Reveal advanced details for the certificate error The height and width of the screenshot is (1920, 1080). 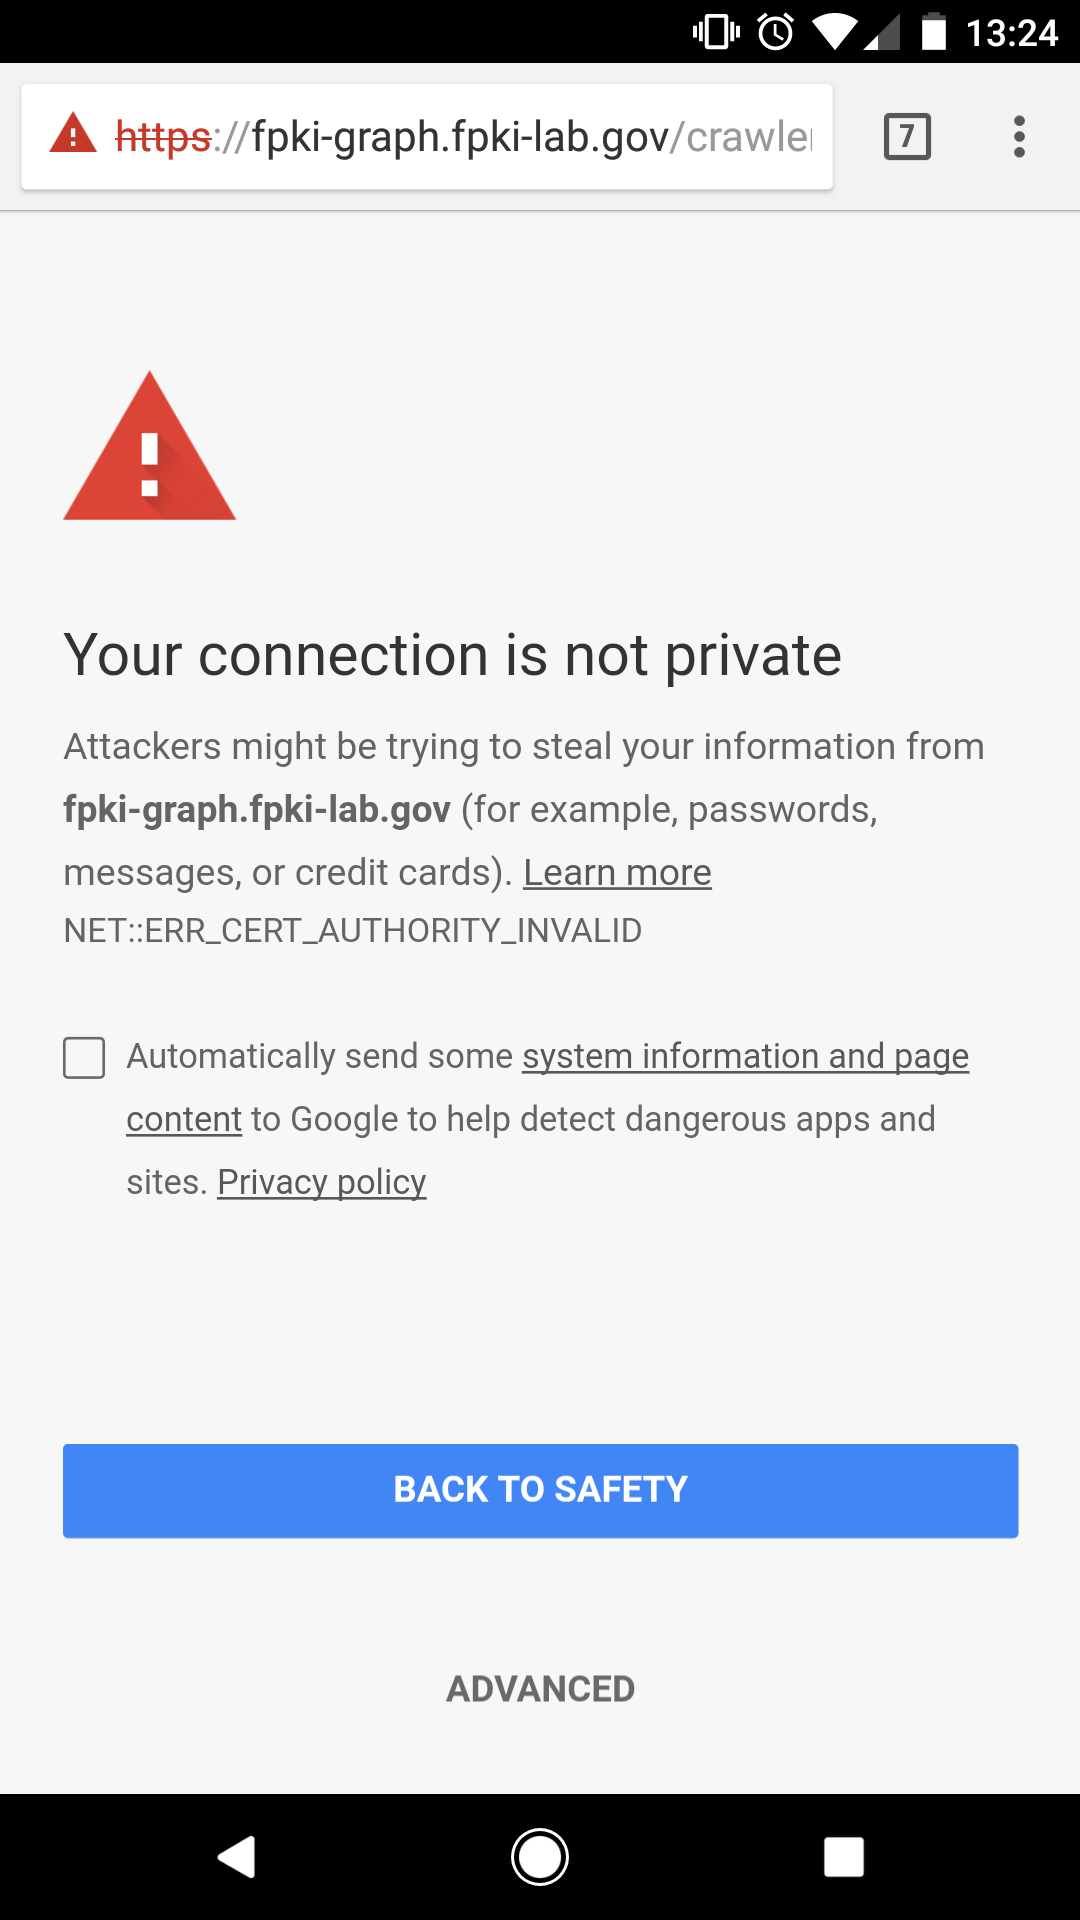tap(540, 1688)
